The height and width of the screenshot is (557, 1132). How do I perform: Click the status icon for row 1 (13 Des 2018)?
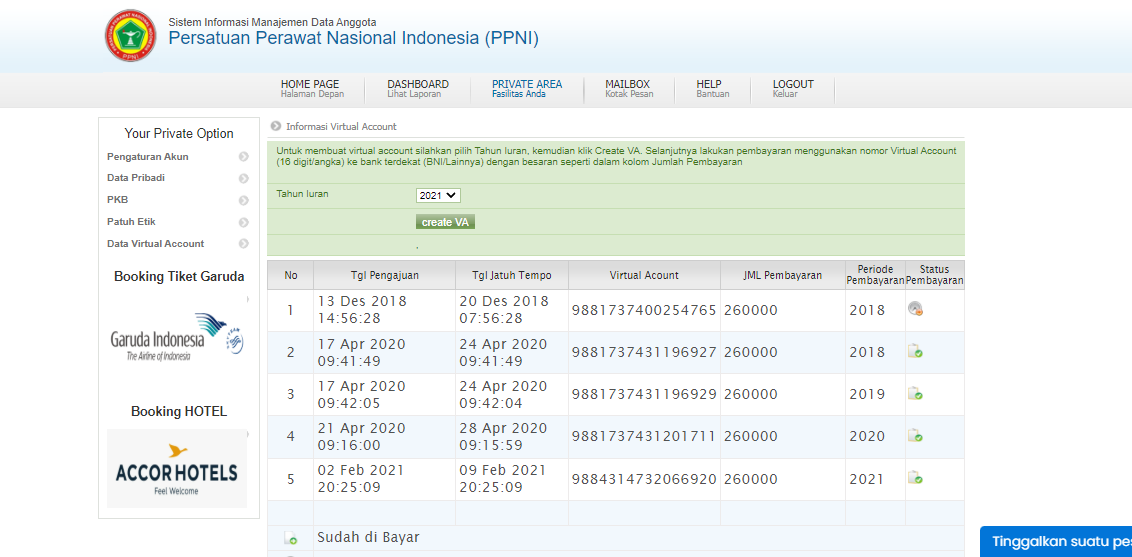coord(915,310)
